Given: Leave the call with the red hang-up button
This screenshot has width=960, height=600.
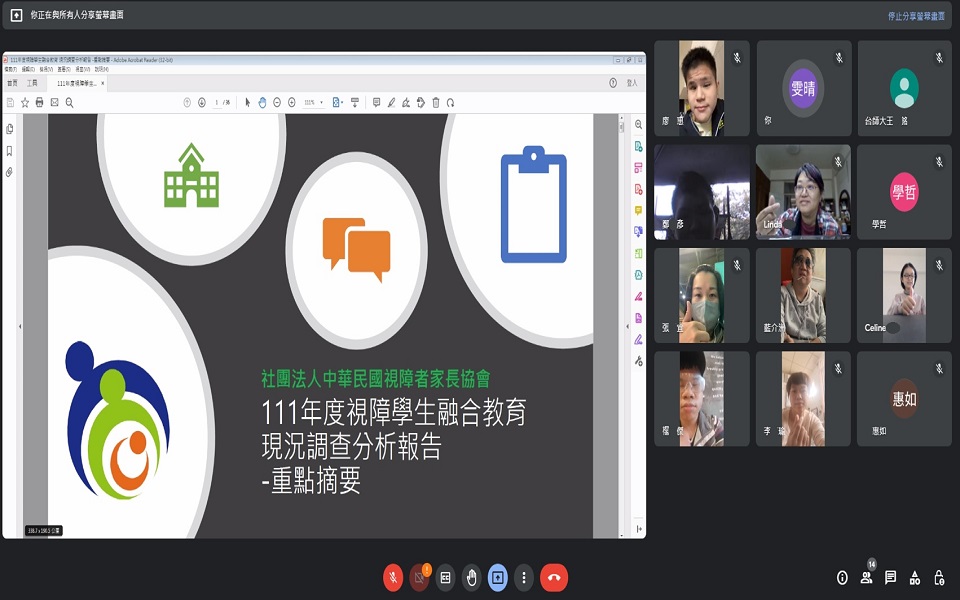Looking at the screenshot, I should point(554,577).
